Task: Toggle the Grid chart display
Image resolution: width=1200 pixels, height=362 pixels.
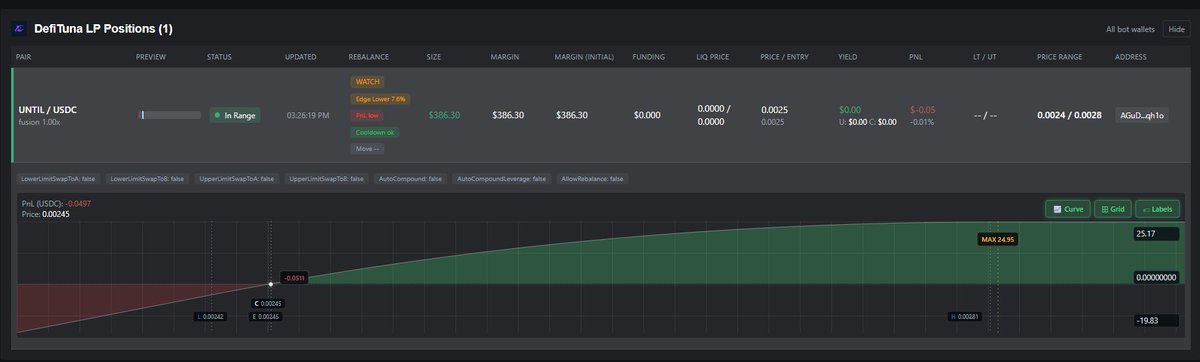Action: click(1112, 209)
